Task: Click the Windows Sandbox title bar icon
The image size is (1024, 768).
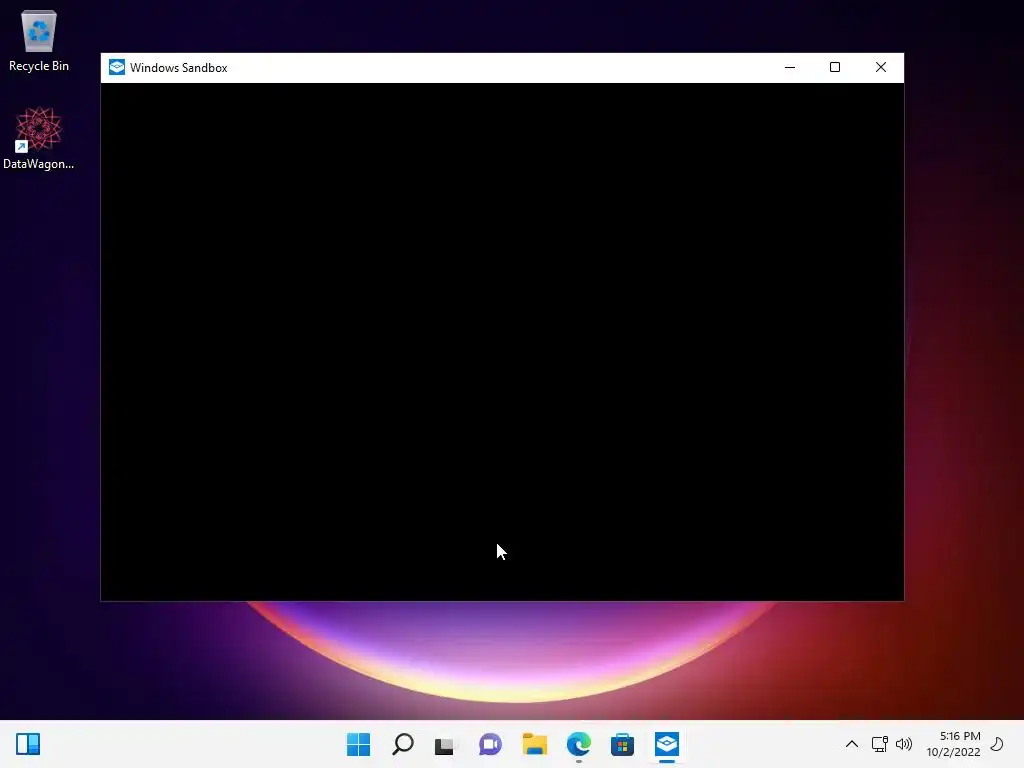Action: tap(117, 67)
